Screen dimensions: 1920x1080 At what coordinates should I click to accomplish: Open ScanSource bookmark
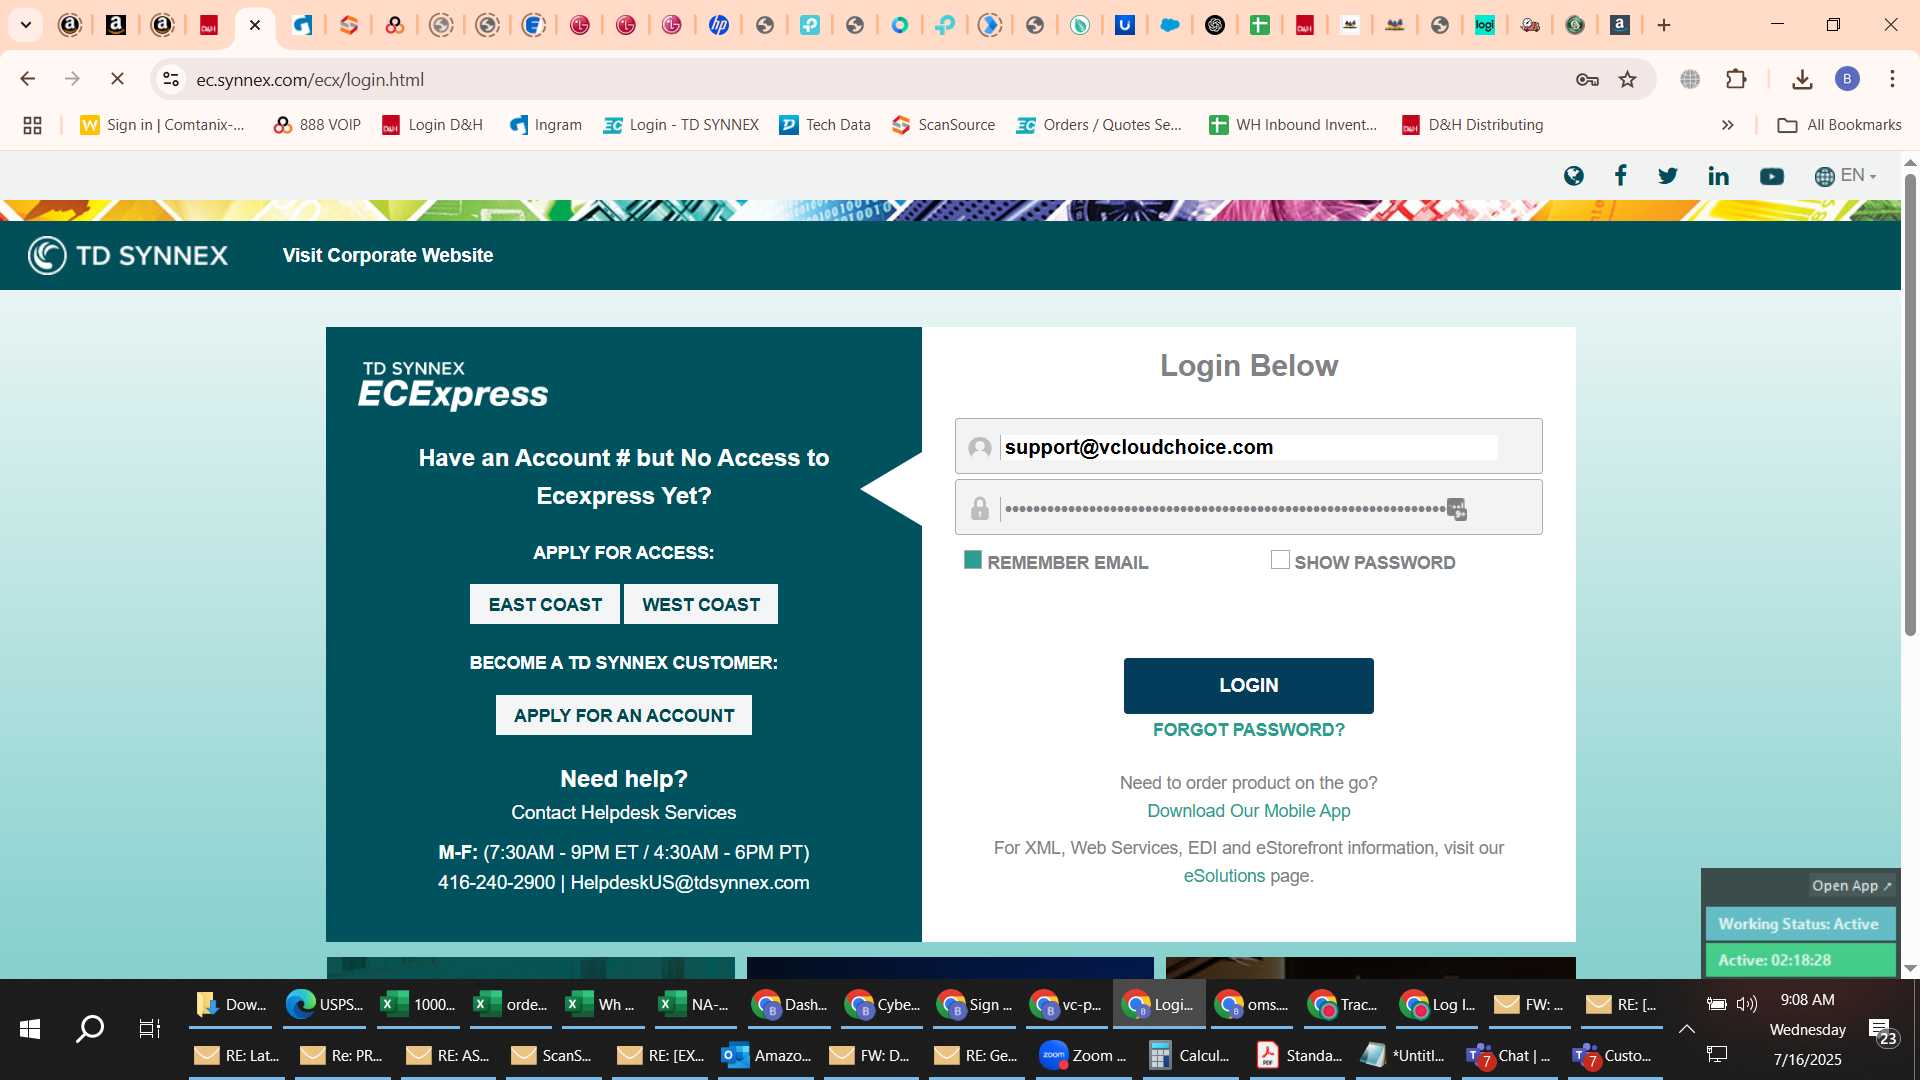point(943,125)
